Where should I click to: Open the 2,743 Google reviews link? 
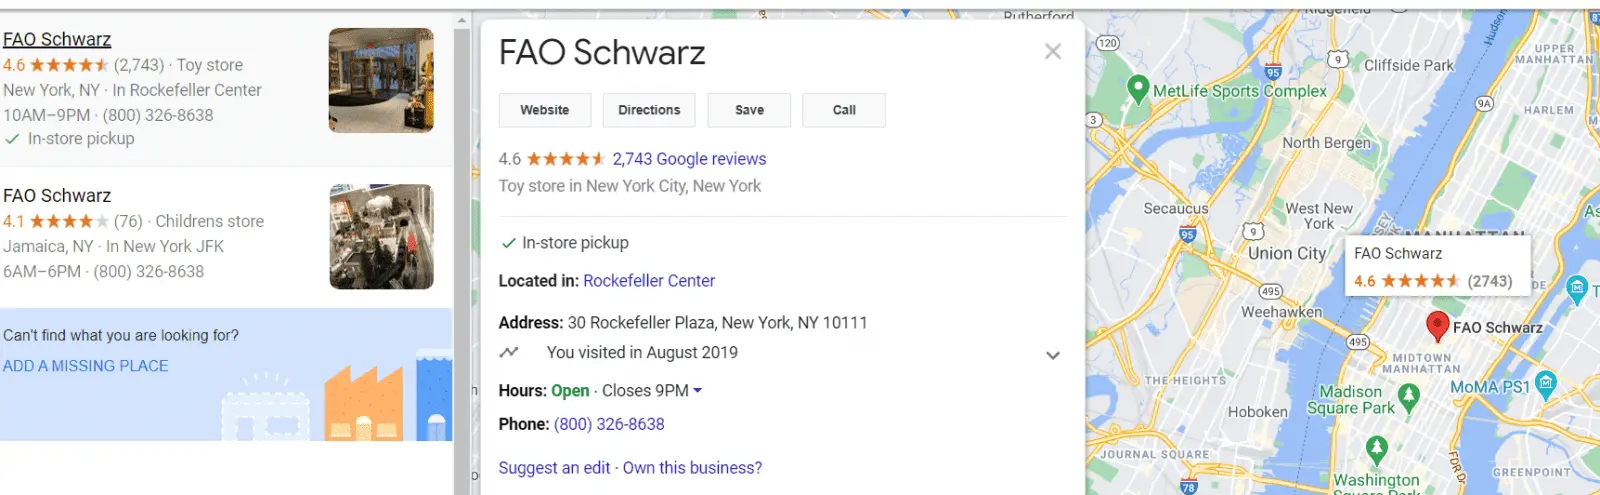pyautogui.click(x=689, y=159)
